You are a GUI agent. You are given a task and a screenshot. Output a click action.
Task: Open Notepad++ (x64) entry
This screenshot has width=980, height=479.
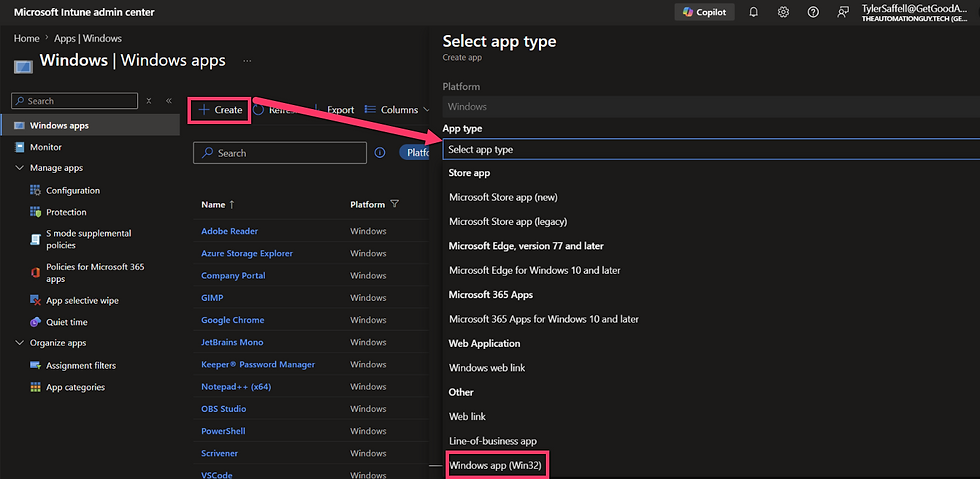click(x=236, y=387)
